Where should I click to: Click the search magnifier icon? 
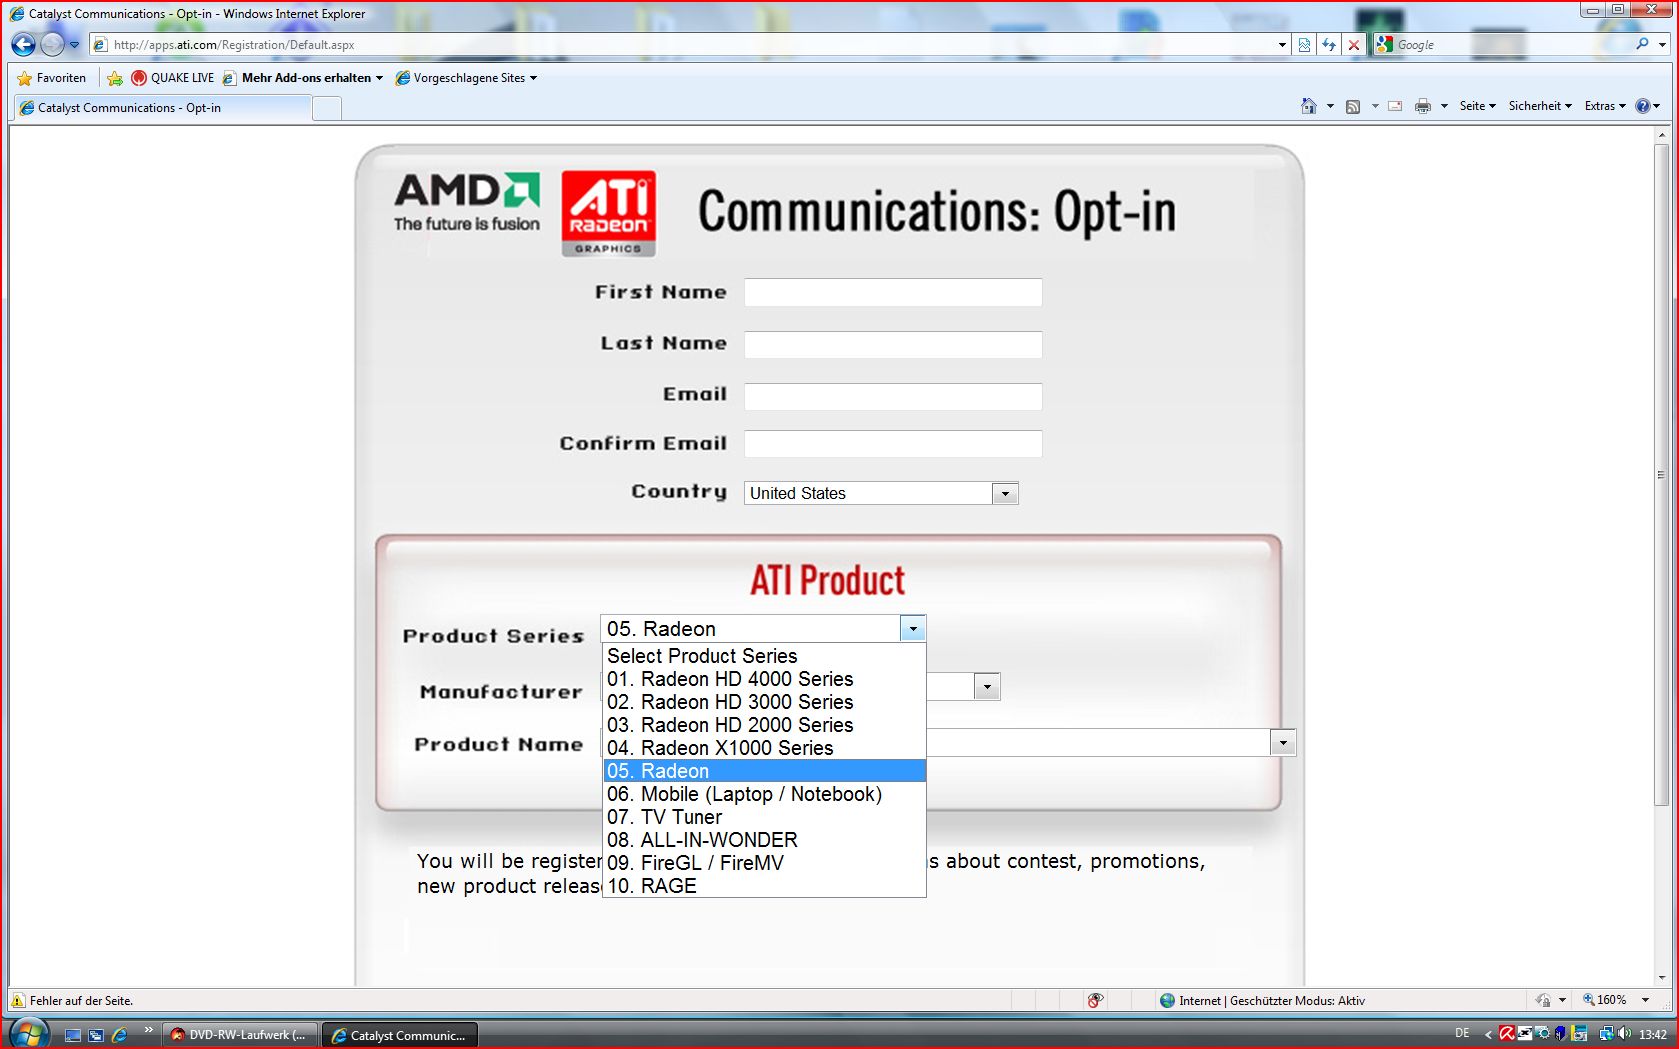[1642, 44]
